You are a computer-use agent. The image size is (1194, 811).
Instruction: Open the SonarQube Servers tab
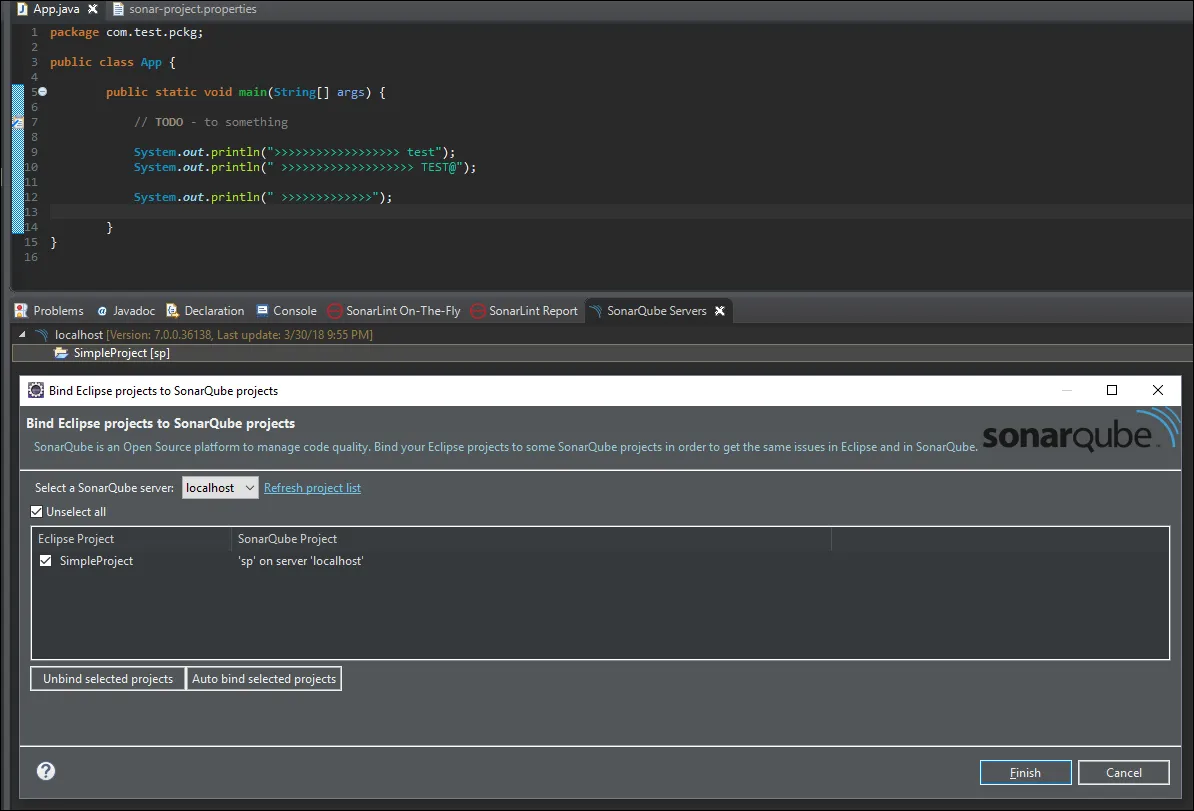(656, 311)
